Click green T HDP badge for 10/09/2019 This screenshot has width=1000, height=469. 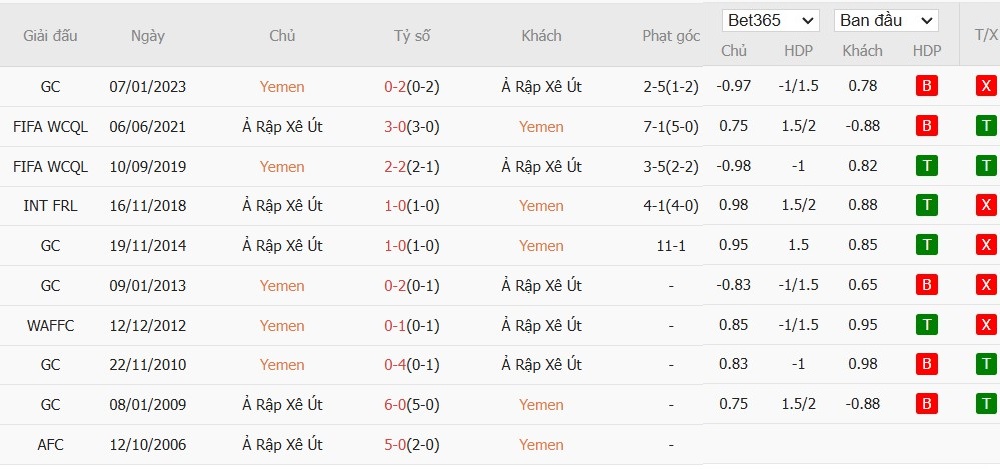[926, 166]
